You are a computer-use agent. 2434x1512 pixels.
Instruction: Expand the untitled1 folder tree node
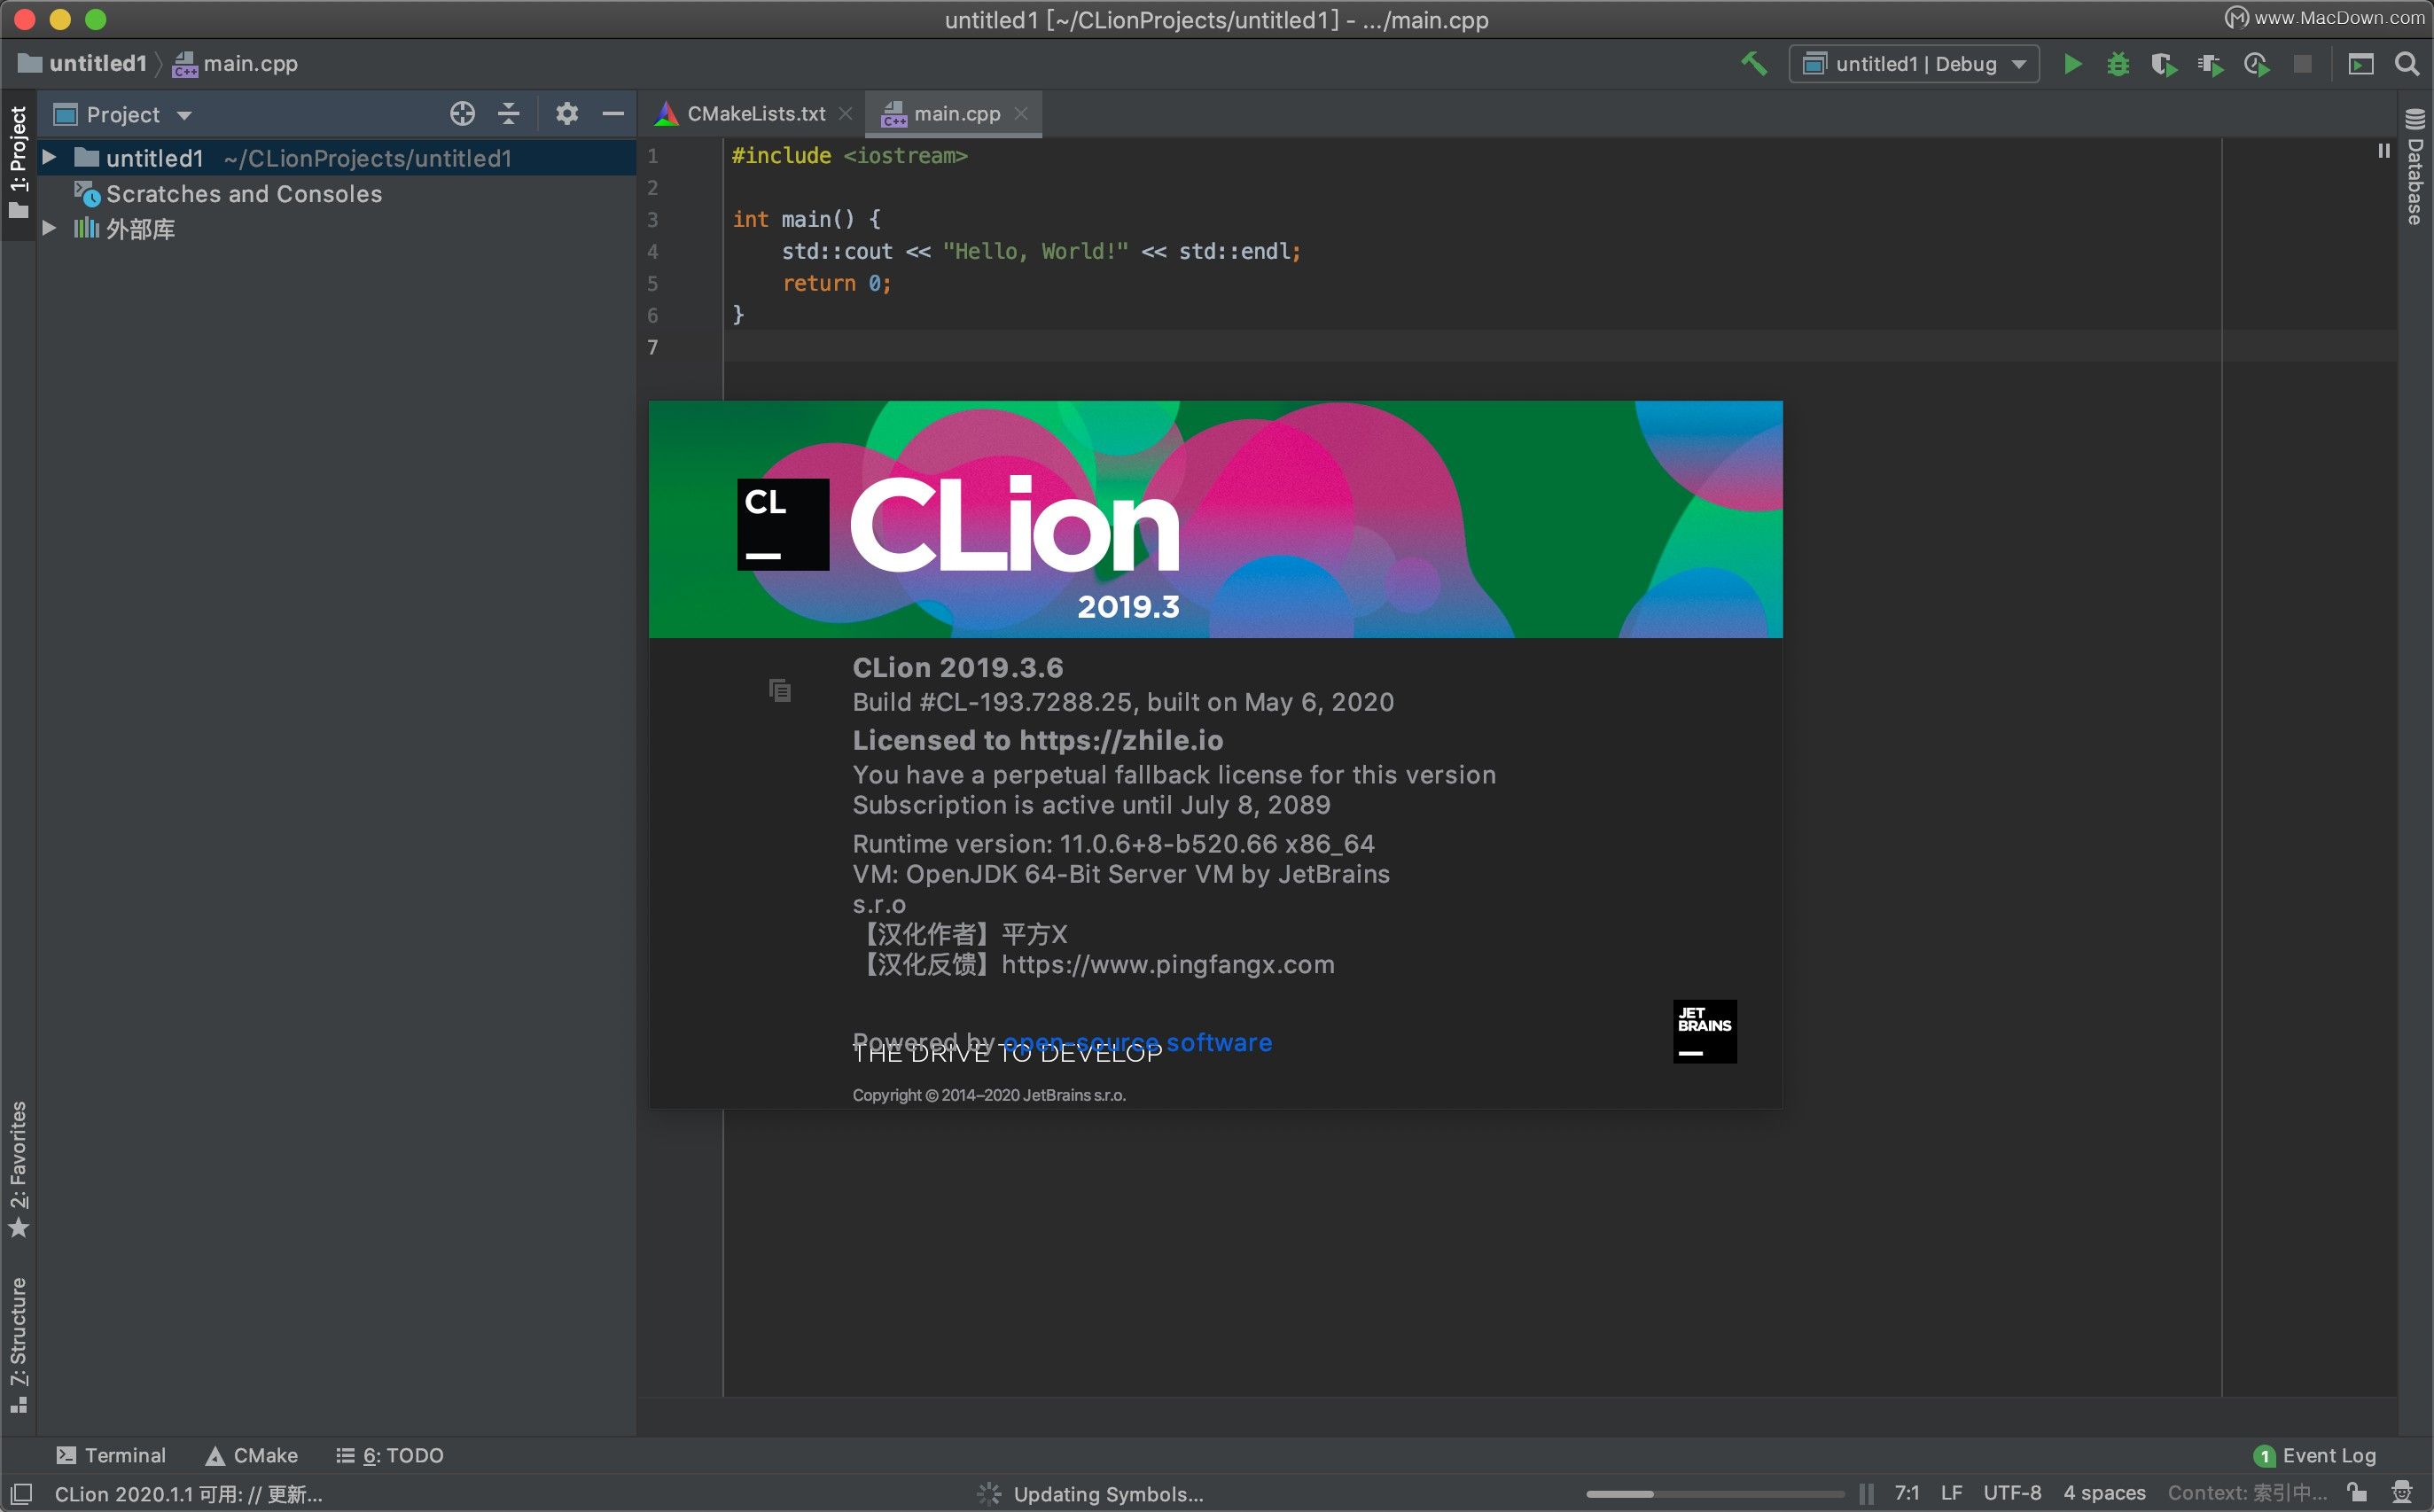coord(48,157)
